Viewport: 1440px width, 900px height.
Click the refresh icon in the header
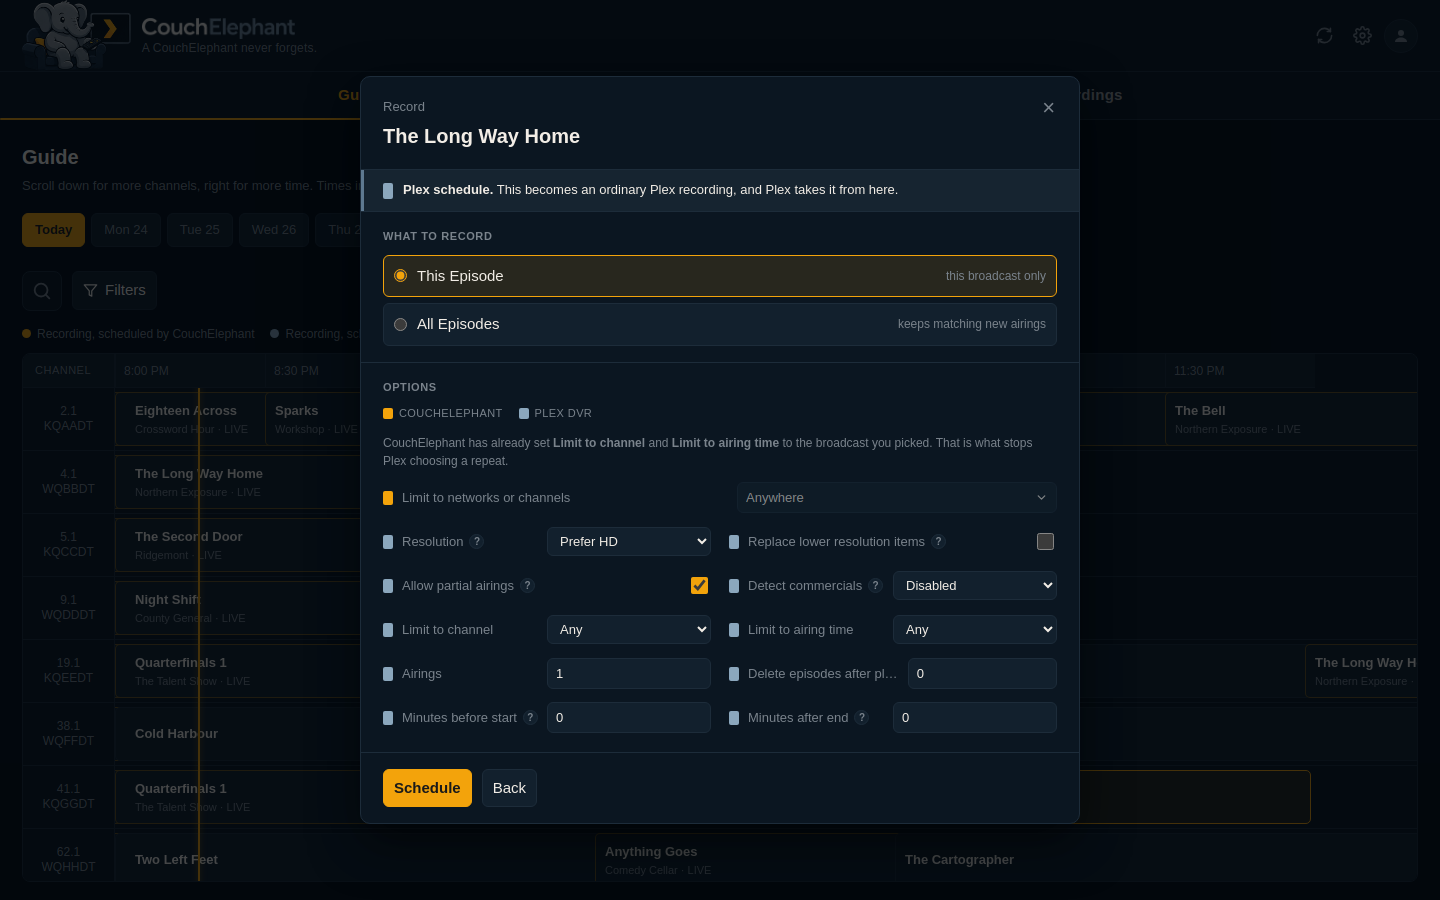[1324, 36]
